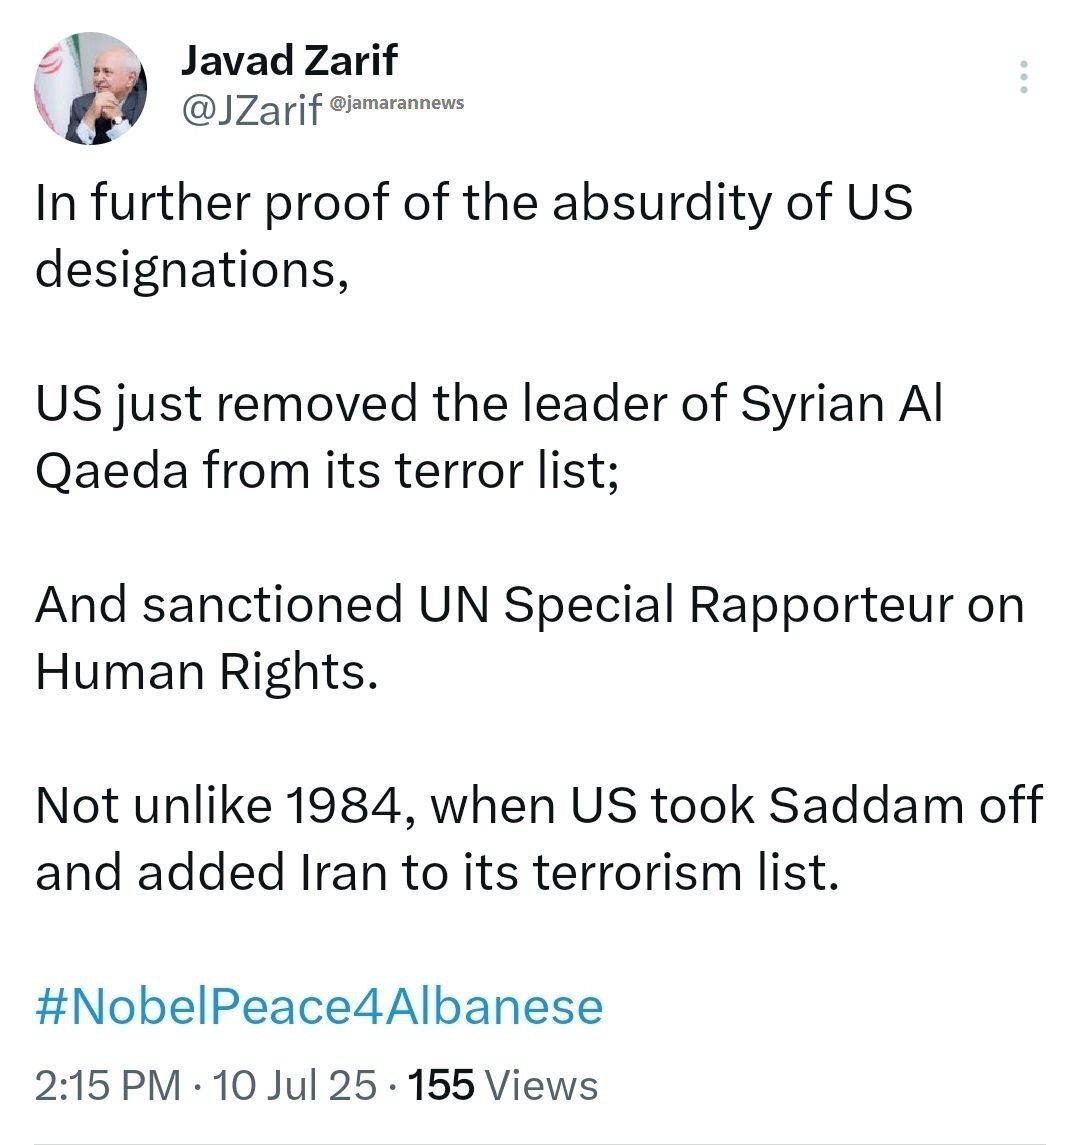This screenshot has width=1080, height=1145.
Task: Select the "absurdity of US designations" paragraph
Action: coord(474,236)
